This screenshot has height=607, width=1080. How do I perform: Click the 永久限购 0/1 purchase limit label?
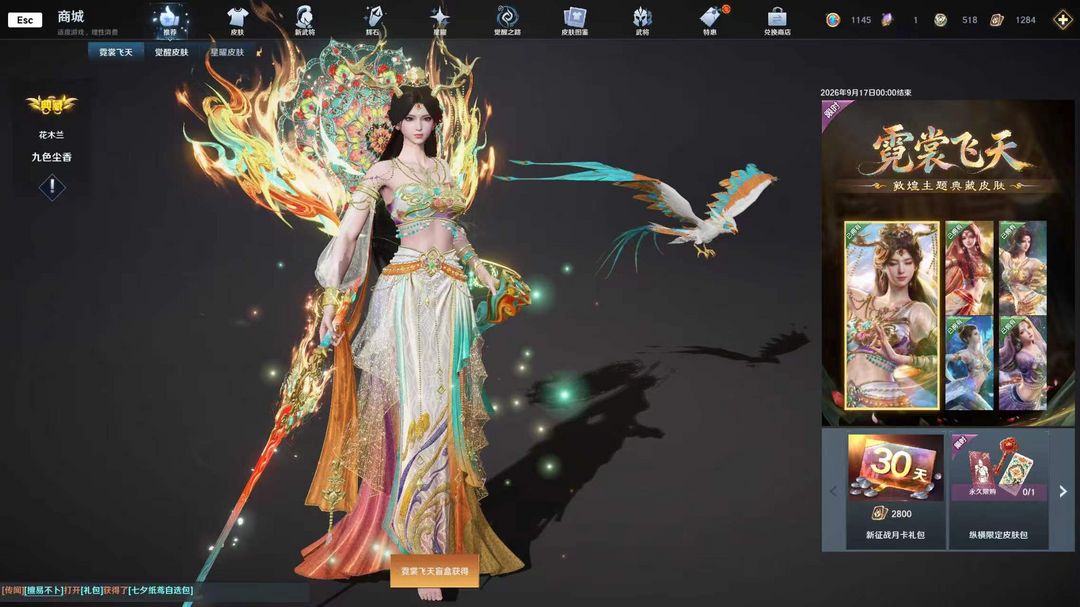coord(998,492)
